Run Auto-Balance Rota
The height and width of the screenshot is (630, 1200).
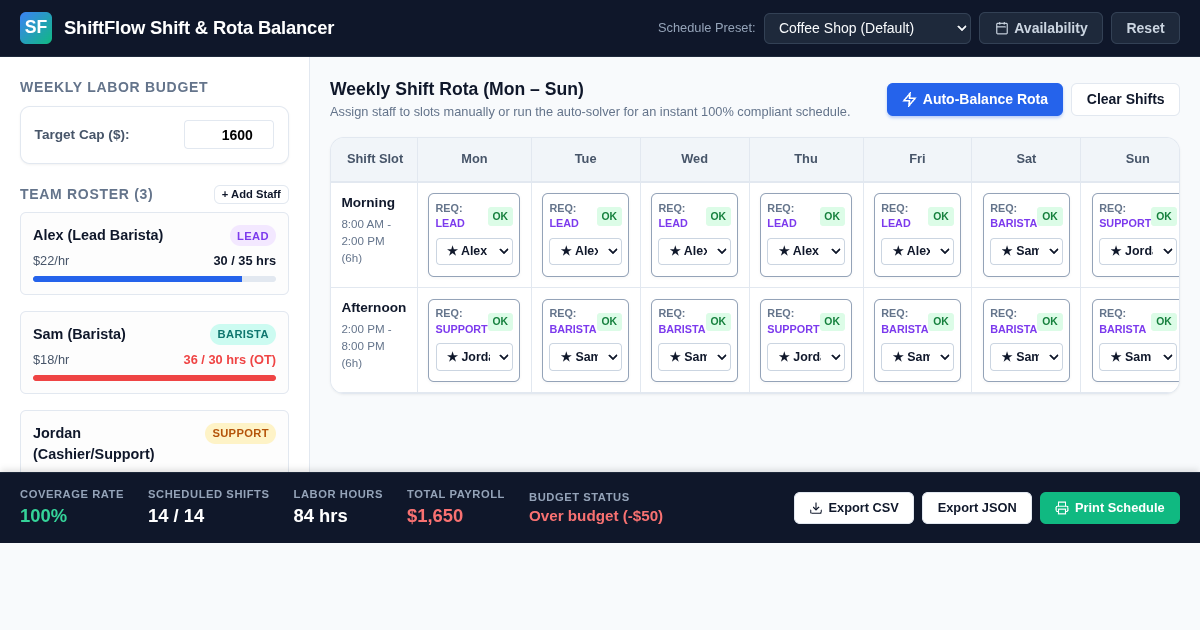(975, 99)
